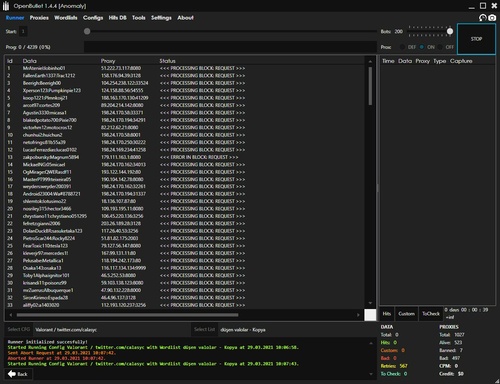500x384 pixels.
Task: Click the bot list horizontal scrollbar thumb
Action: pos(128,315)
